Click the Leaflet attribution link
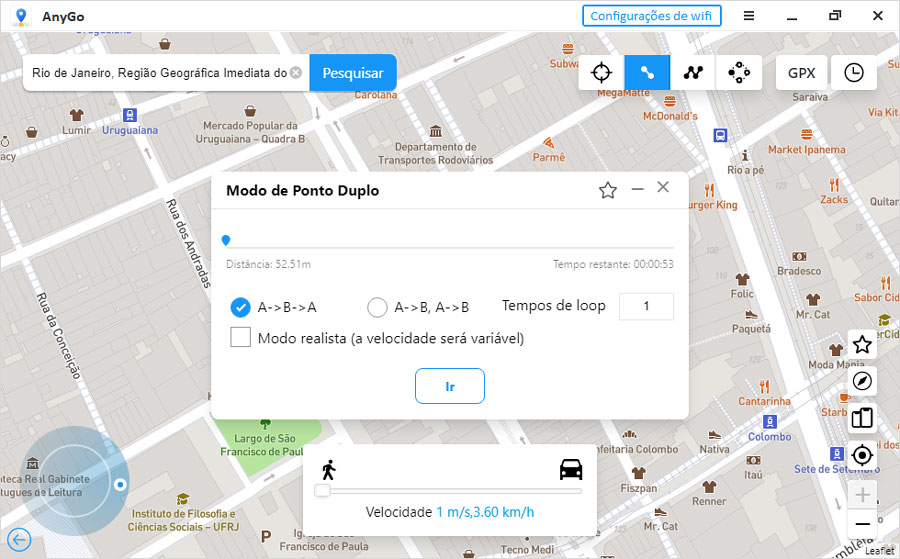Image resolution: width=900 pixels, height=559 pixels. pyautogui.click(x=879, y=550)
